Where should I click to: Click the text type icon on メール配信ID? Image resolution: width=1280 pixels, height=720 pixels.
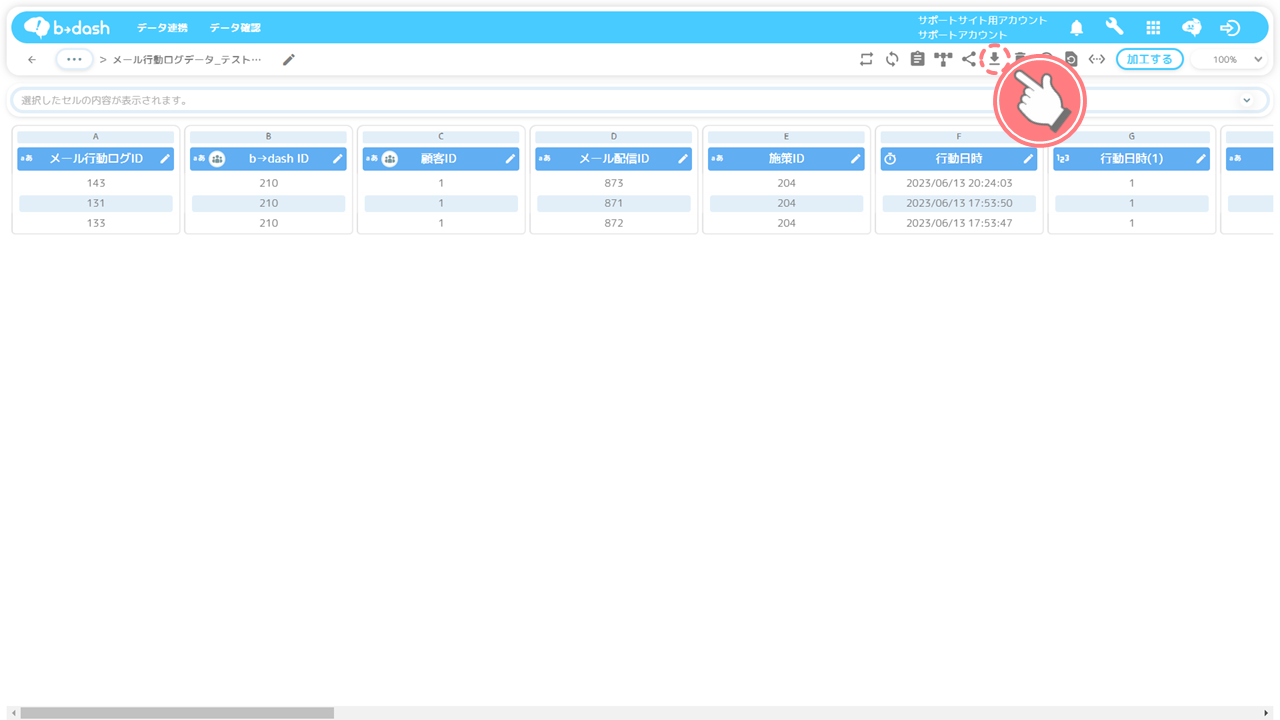[x=545, y=159]
